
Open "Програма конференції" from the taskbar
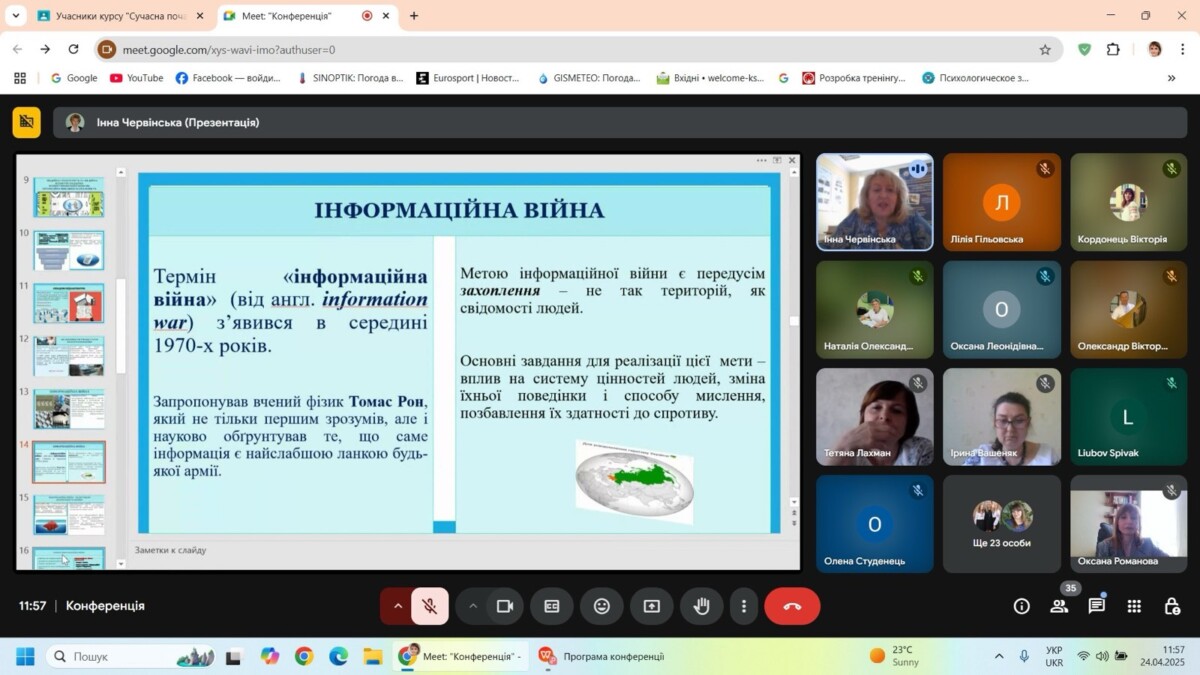click(x=602, y=656)
